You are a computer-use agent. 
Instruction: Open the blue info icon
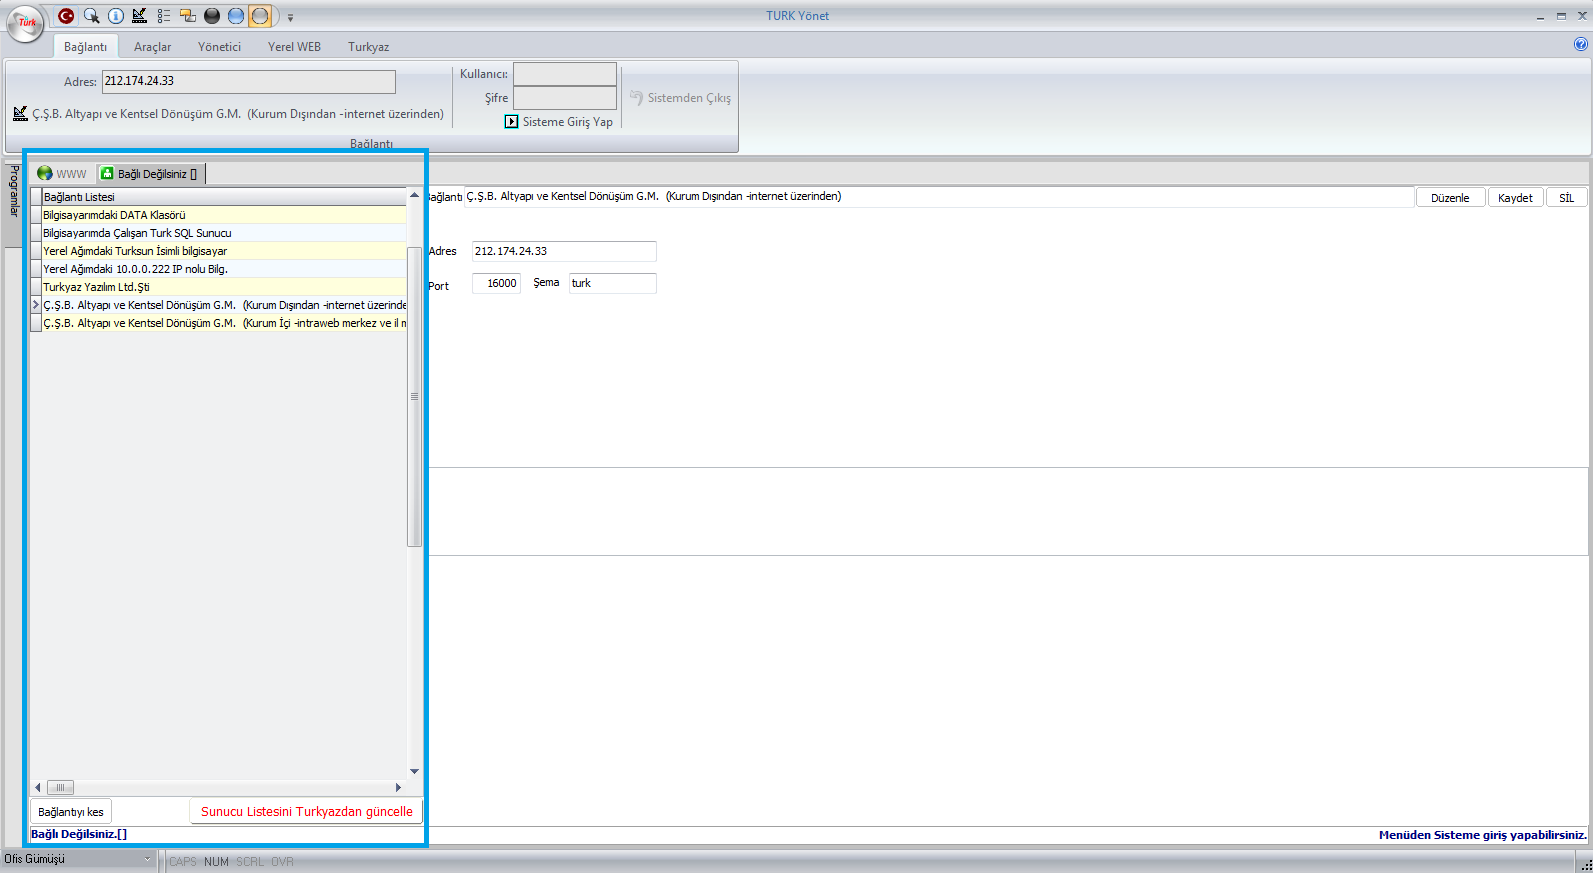115,16
